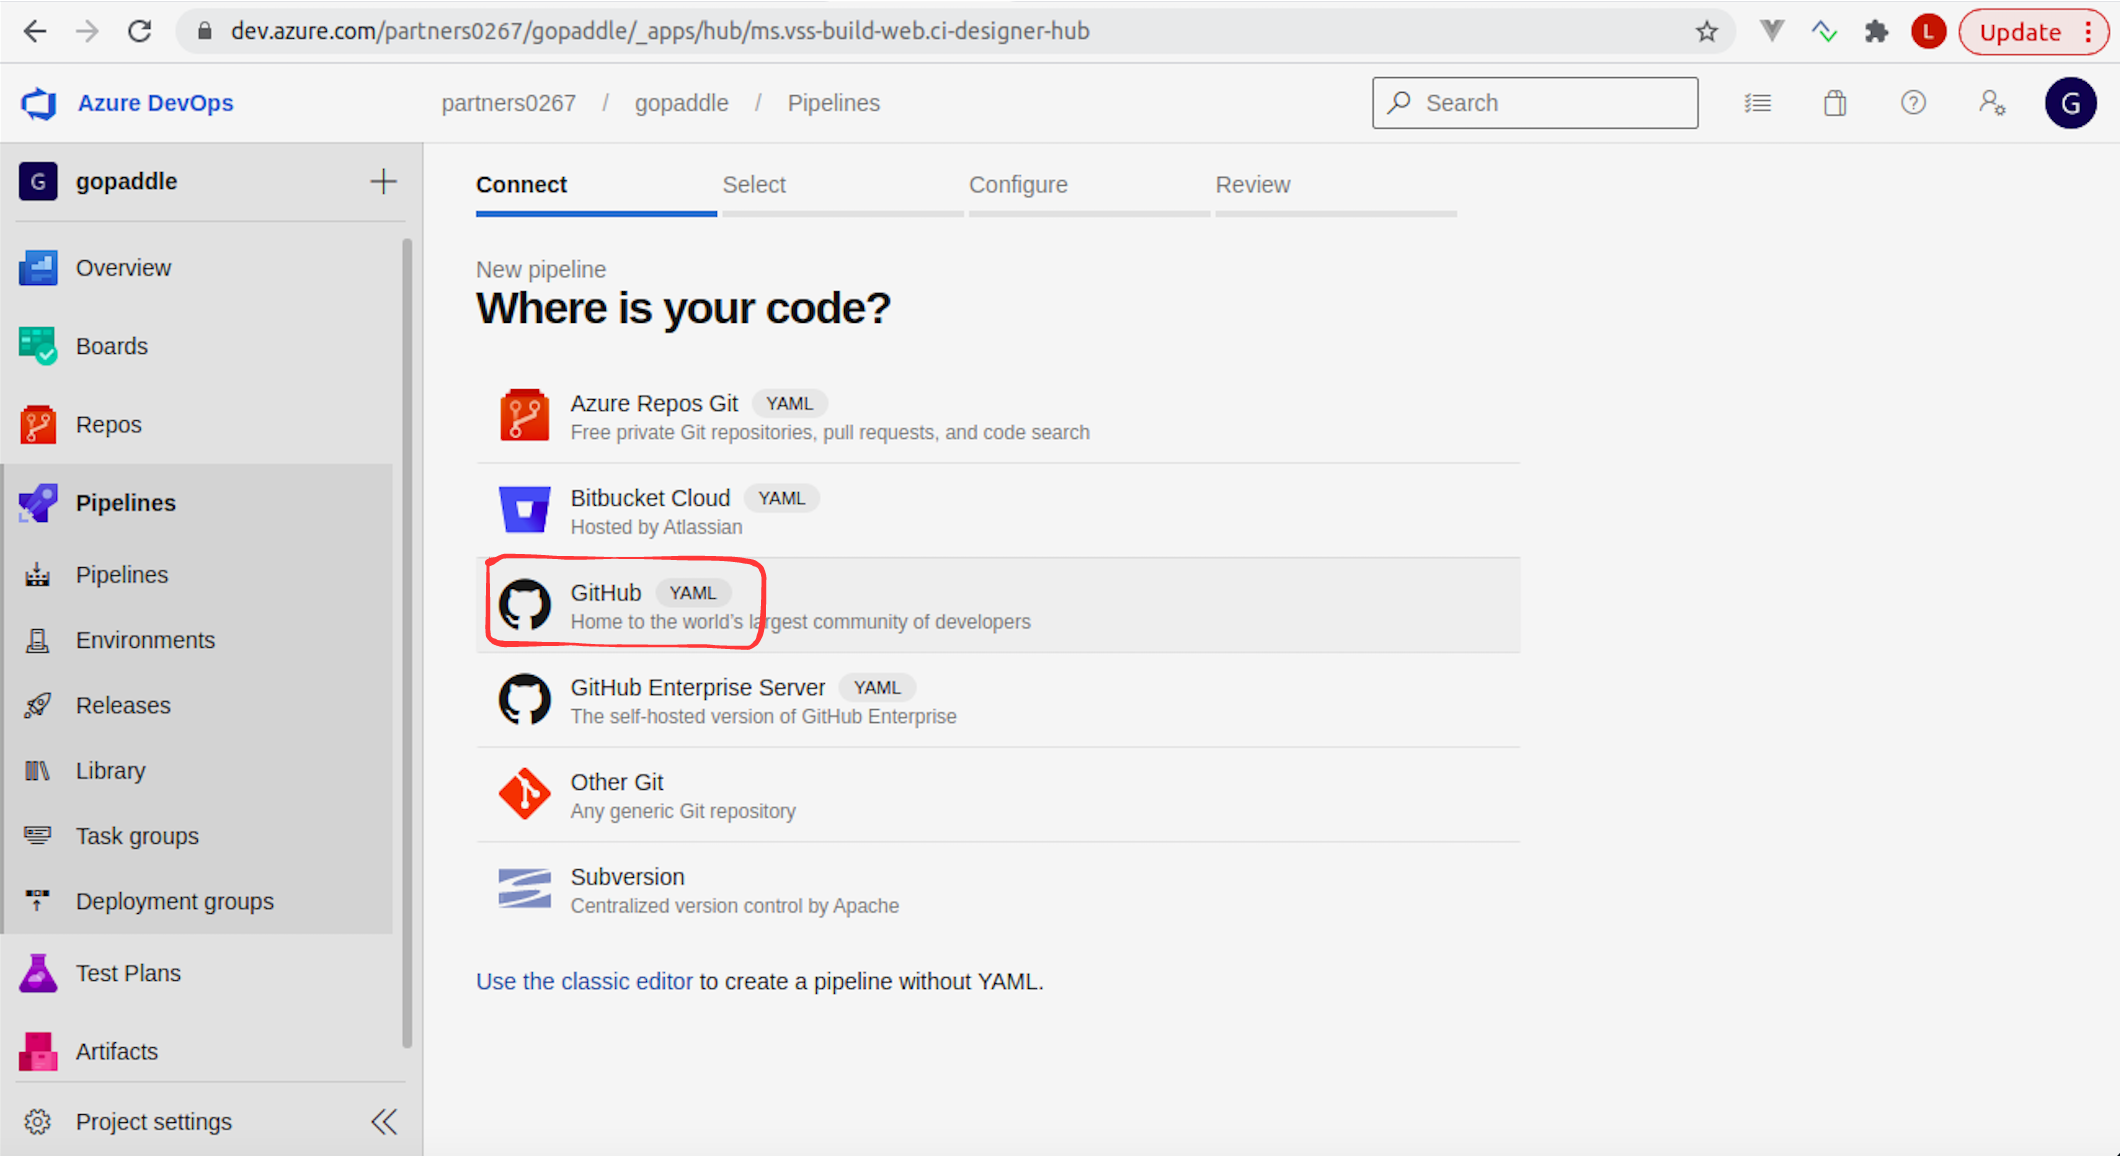Open the Boards sidebar icon
Viewport: 2120px width, 1156px height.
click(x=38, y=346)
